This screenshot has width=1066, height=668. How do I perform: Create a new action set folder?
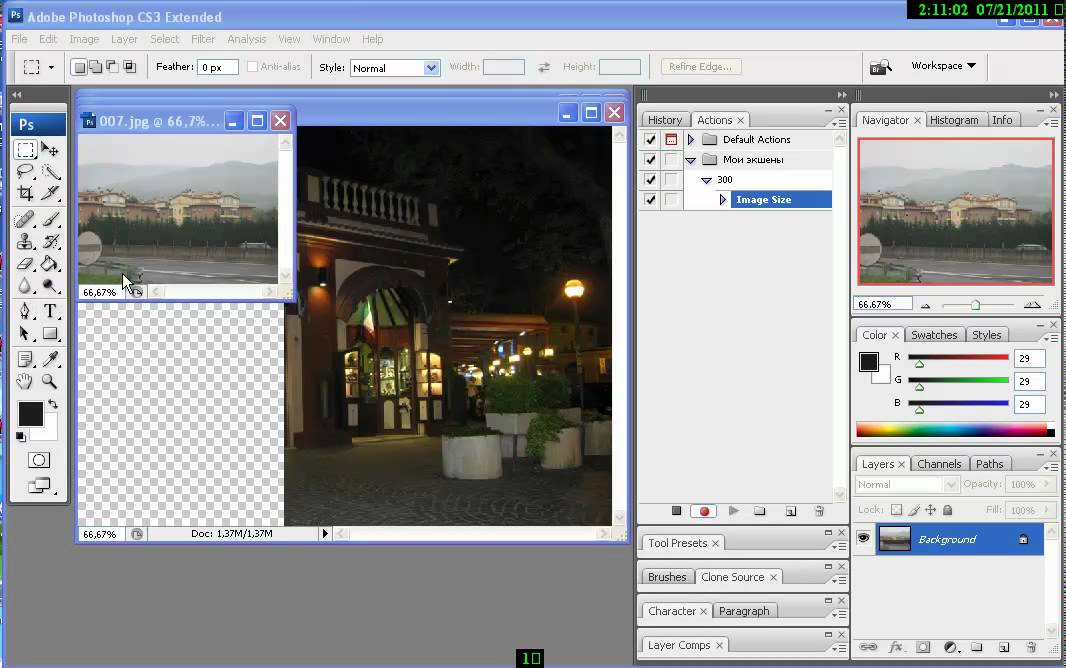760,511
